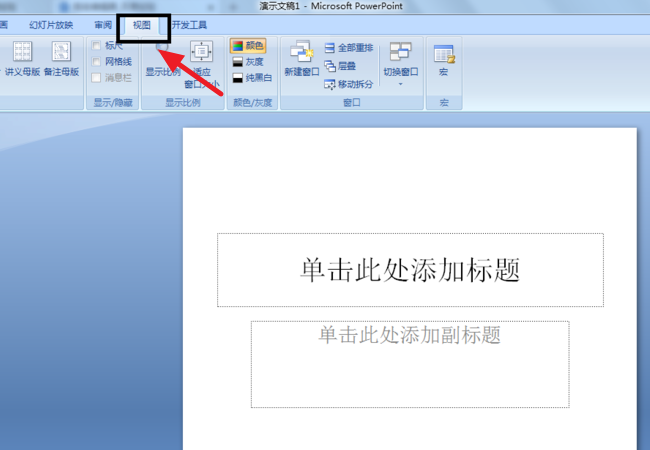Click the subtitle placeholder 单击此处添加副标题
This screenshot has height=450, width=650.
pos(410,364)
